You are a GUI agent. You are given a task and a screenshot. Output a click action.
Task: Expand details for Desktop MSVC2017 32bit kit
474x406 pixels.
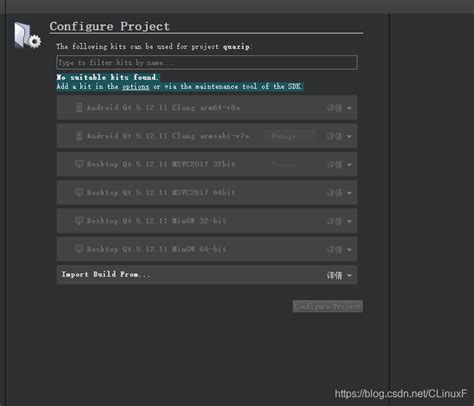point(339,165)
